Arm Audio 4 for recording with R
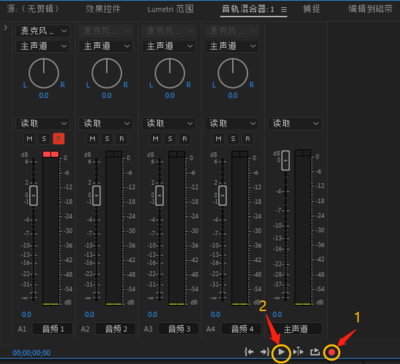Image resolution: width=400 pixels, height=364 pixels. point(248,139)
